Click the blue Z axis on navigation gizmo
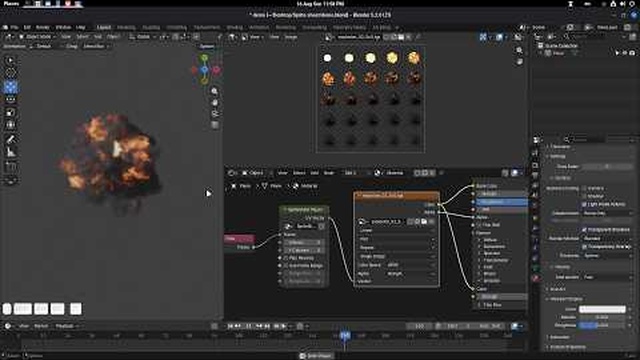The height and width of the screenshot is (360, 640). (204, 70)
